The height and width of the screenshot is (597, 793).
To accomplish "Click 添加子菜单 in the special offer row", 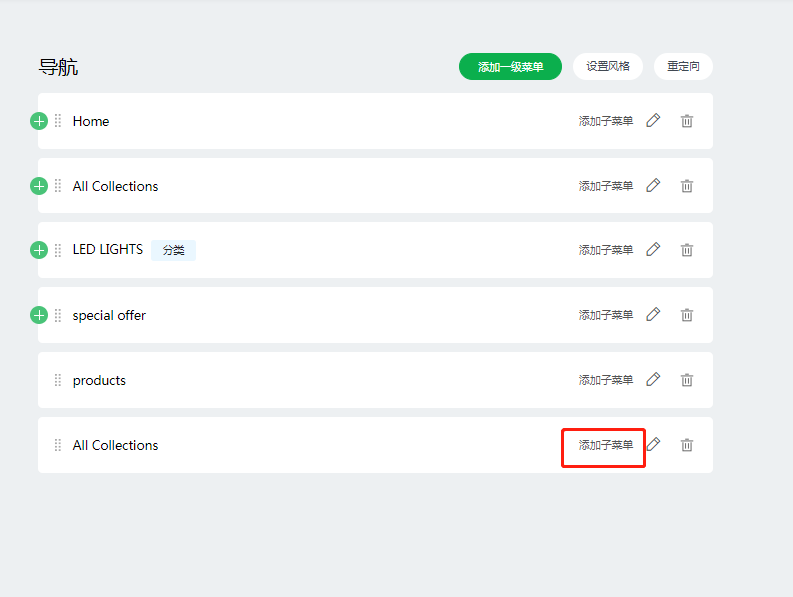I will tap(605, 315).
